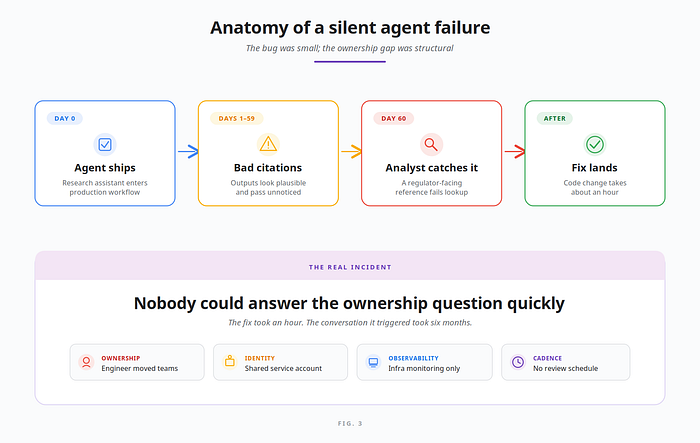This screenshot has width=700, height=443.
Task: Click the green checkmark icon above Fix lands
Action: click(595, 144)
